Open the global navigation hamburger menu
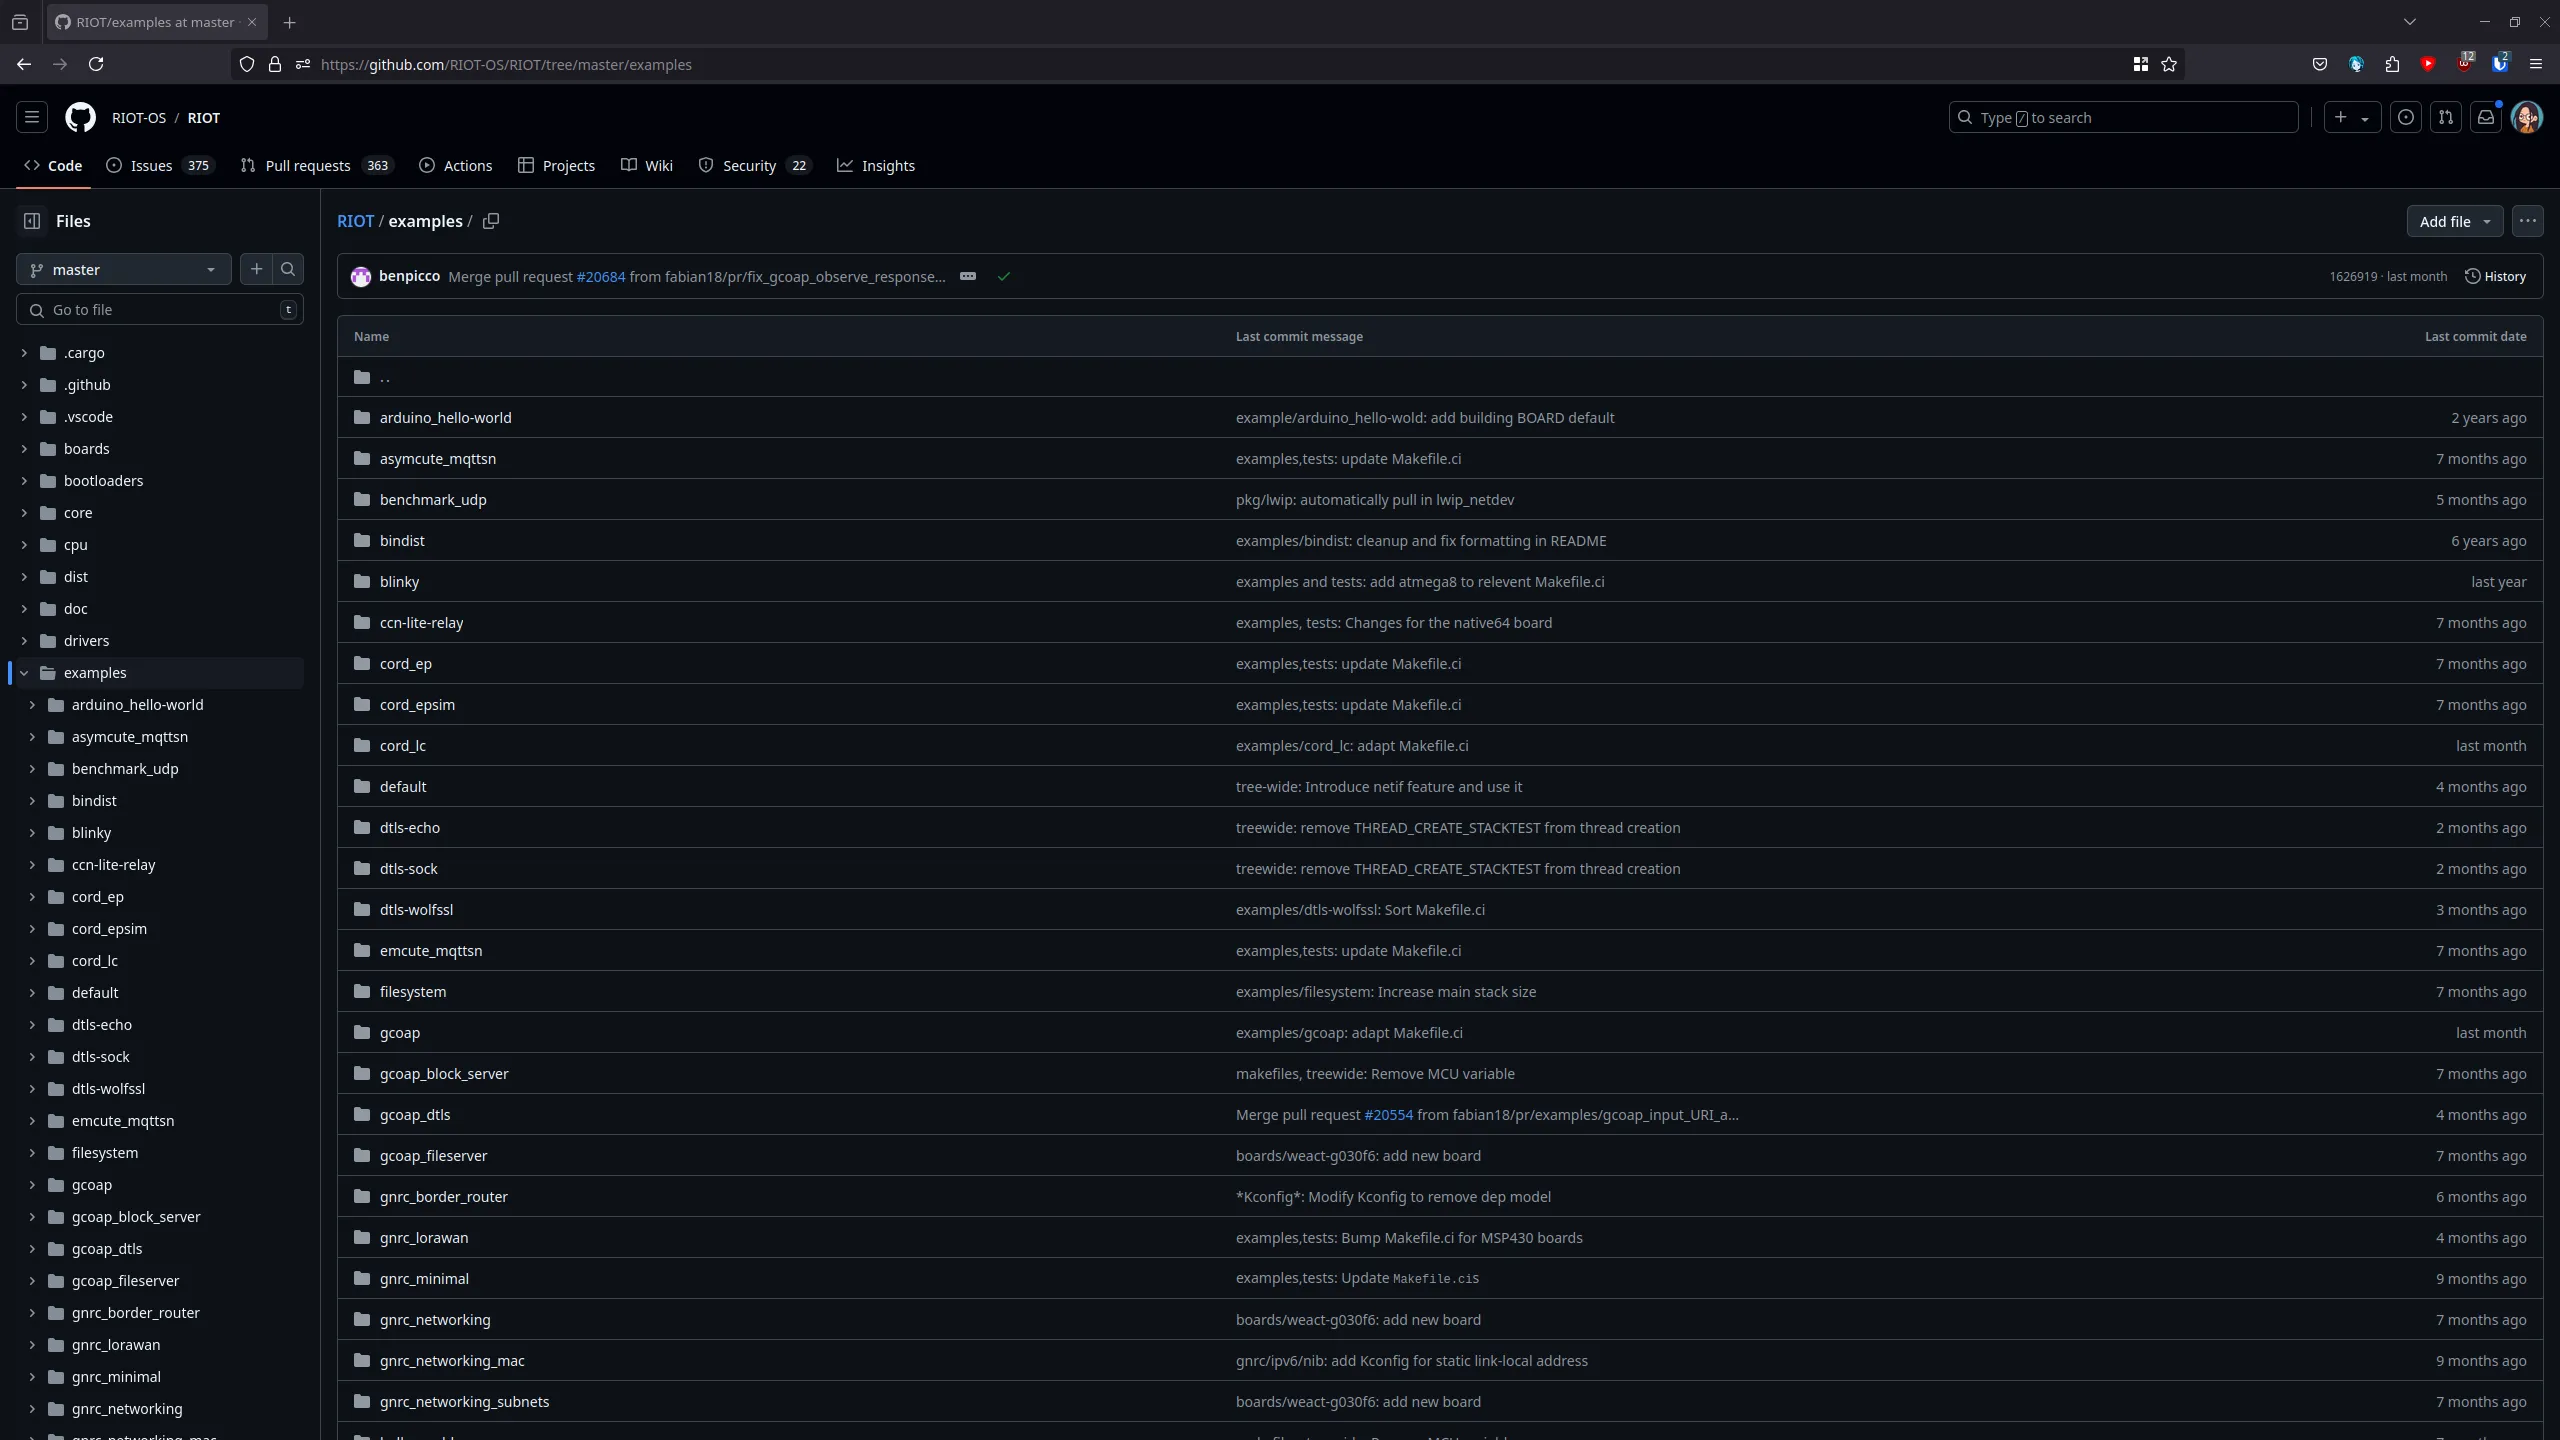Image resolution: width=2560 pixels, height=1440 pixels. pyautogui.click(x=32, y=117)
